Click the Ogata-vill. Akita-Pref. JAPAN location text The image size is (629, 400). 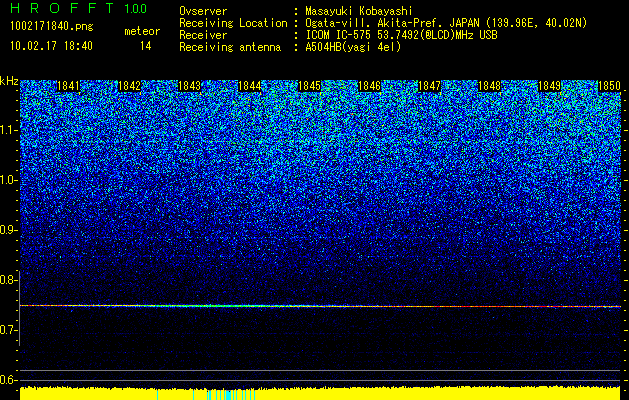click(446, 24)
